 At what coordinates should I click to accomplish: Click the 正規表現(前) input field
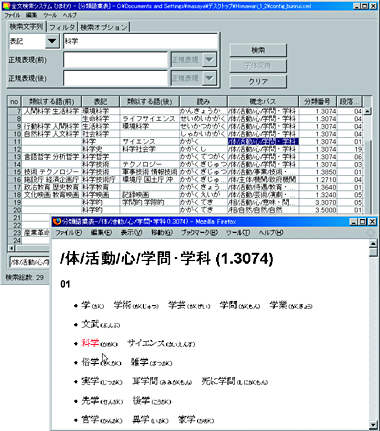[115, 60]
